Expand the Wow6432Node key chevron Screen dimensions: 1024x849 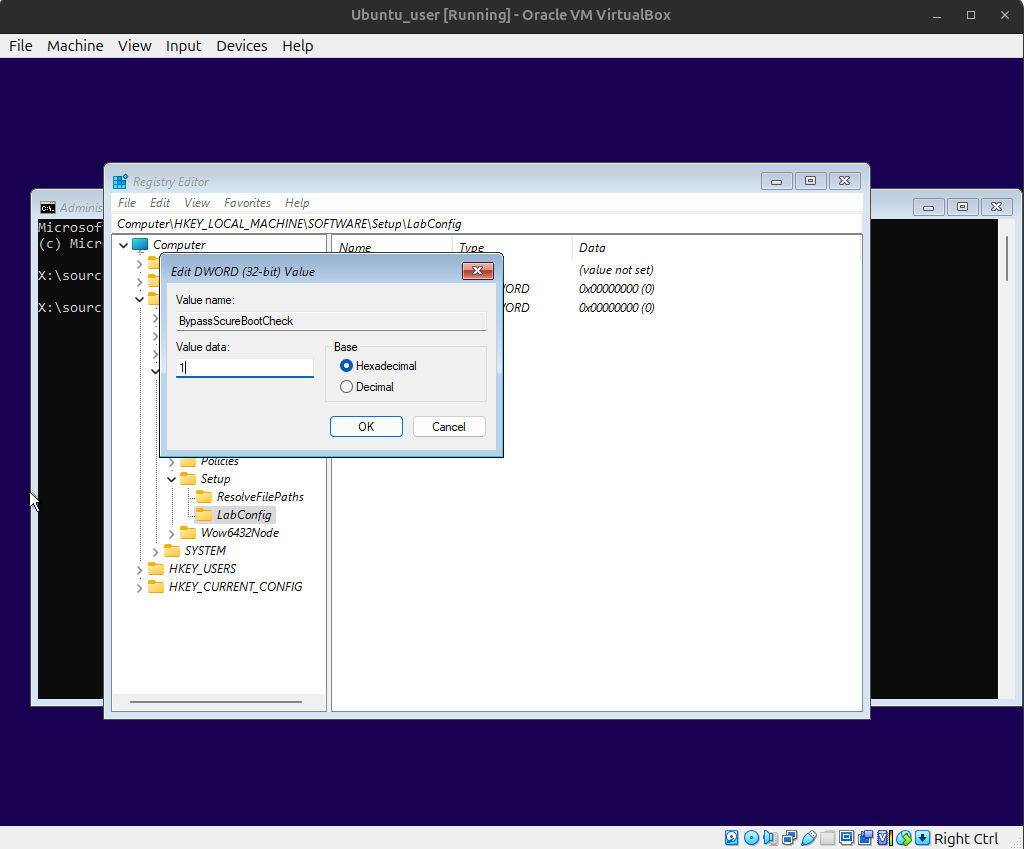172,534
